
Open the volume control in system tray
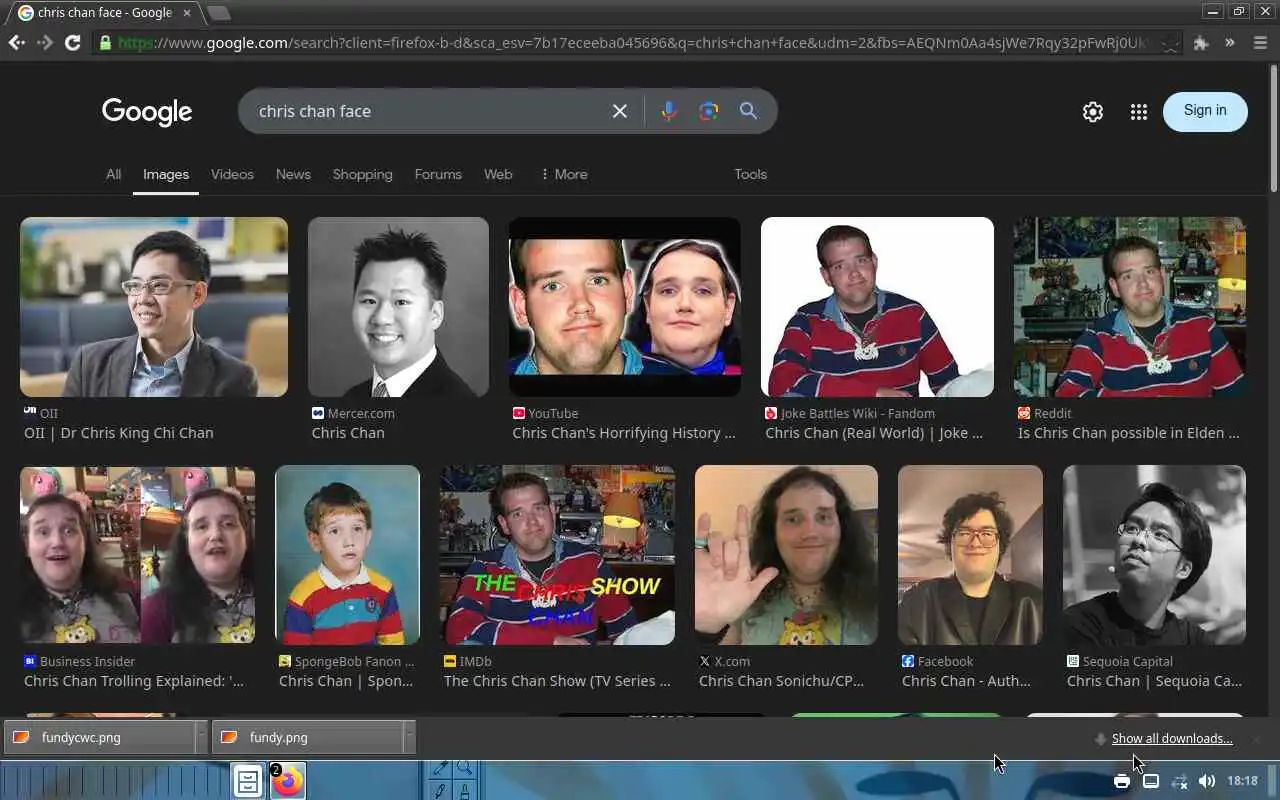(1207, 781)
